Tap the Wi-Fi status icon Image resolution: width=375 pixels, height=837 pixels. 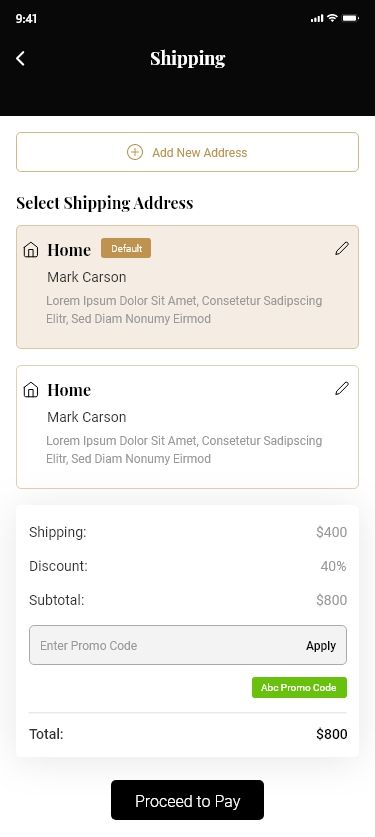332,18
